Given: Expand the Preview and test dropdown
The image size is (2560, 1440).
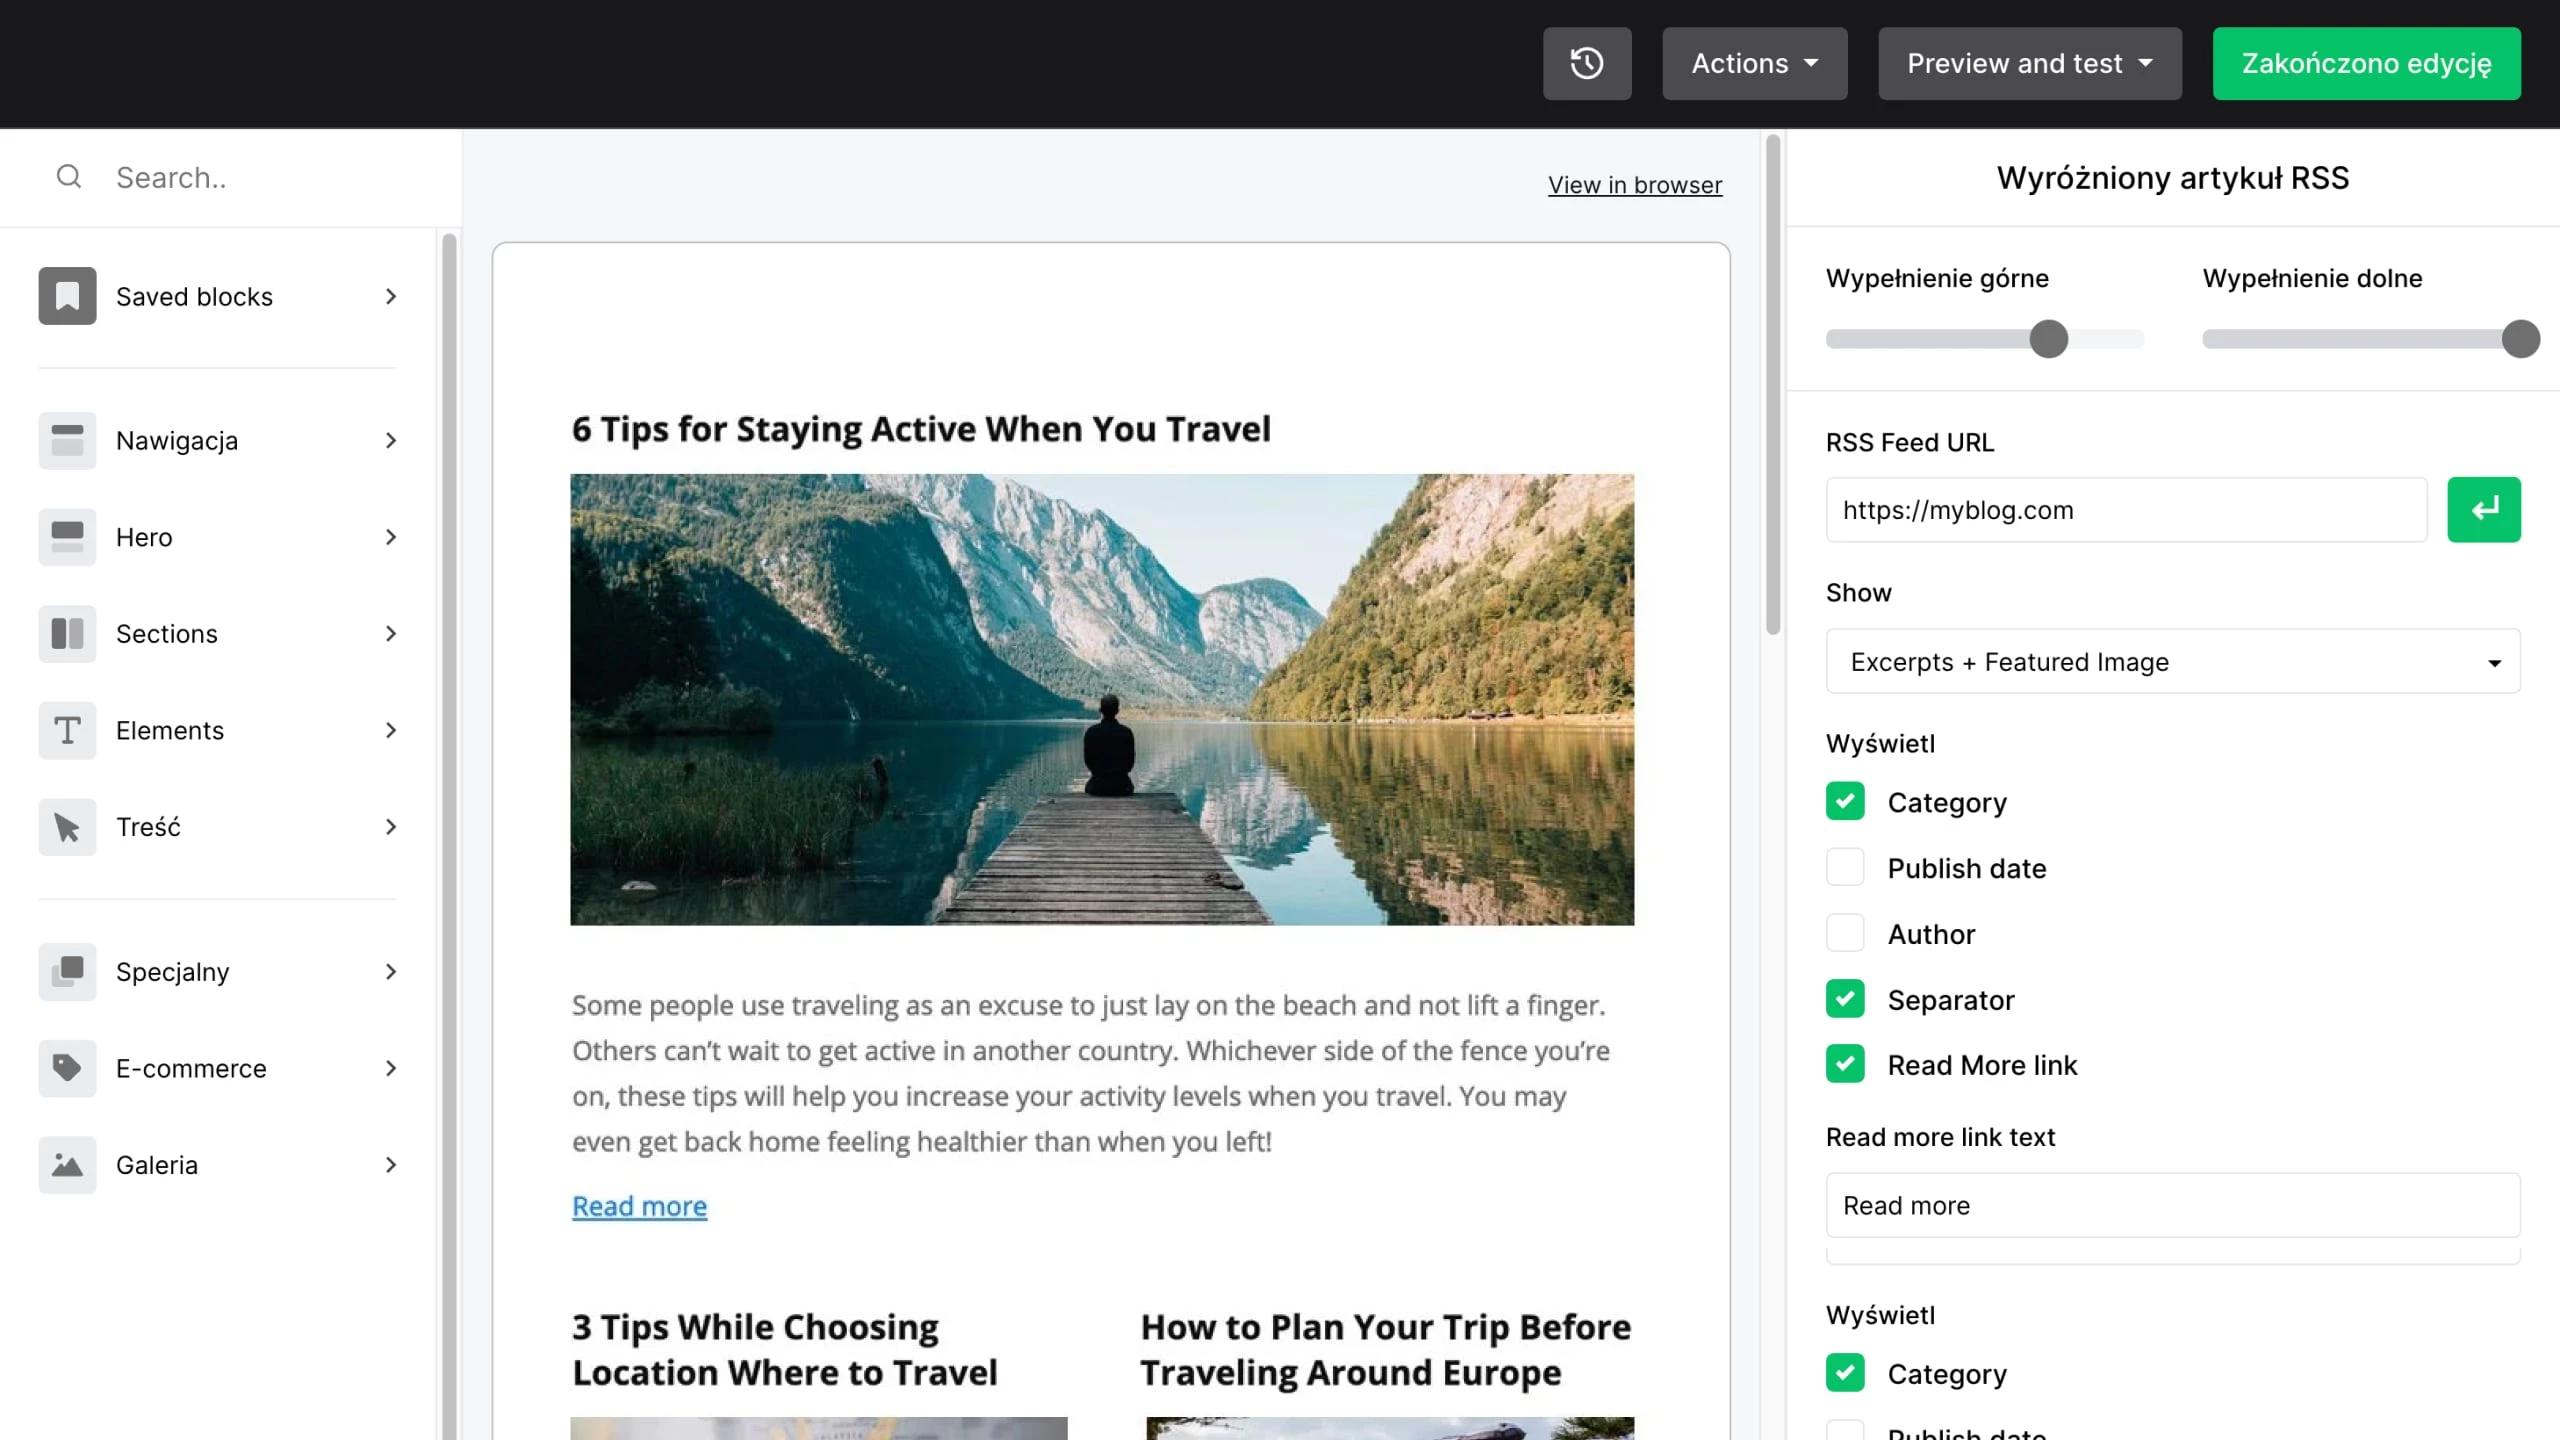Looking at the screenshot, I should [x=2029, y=63].
